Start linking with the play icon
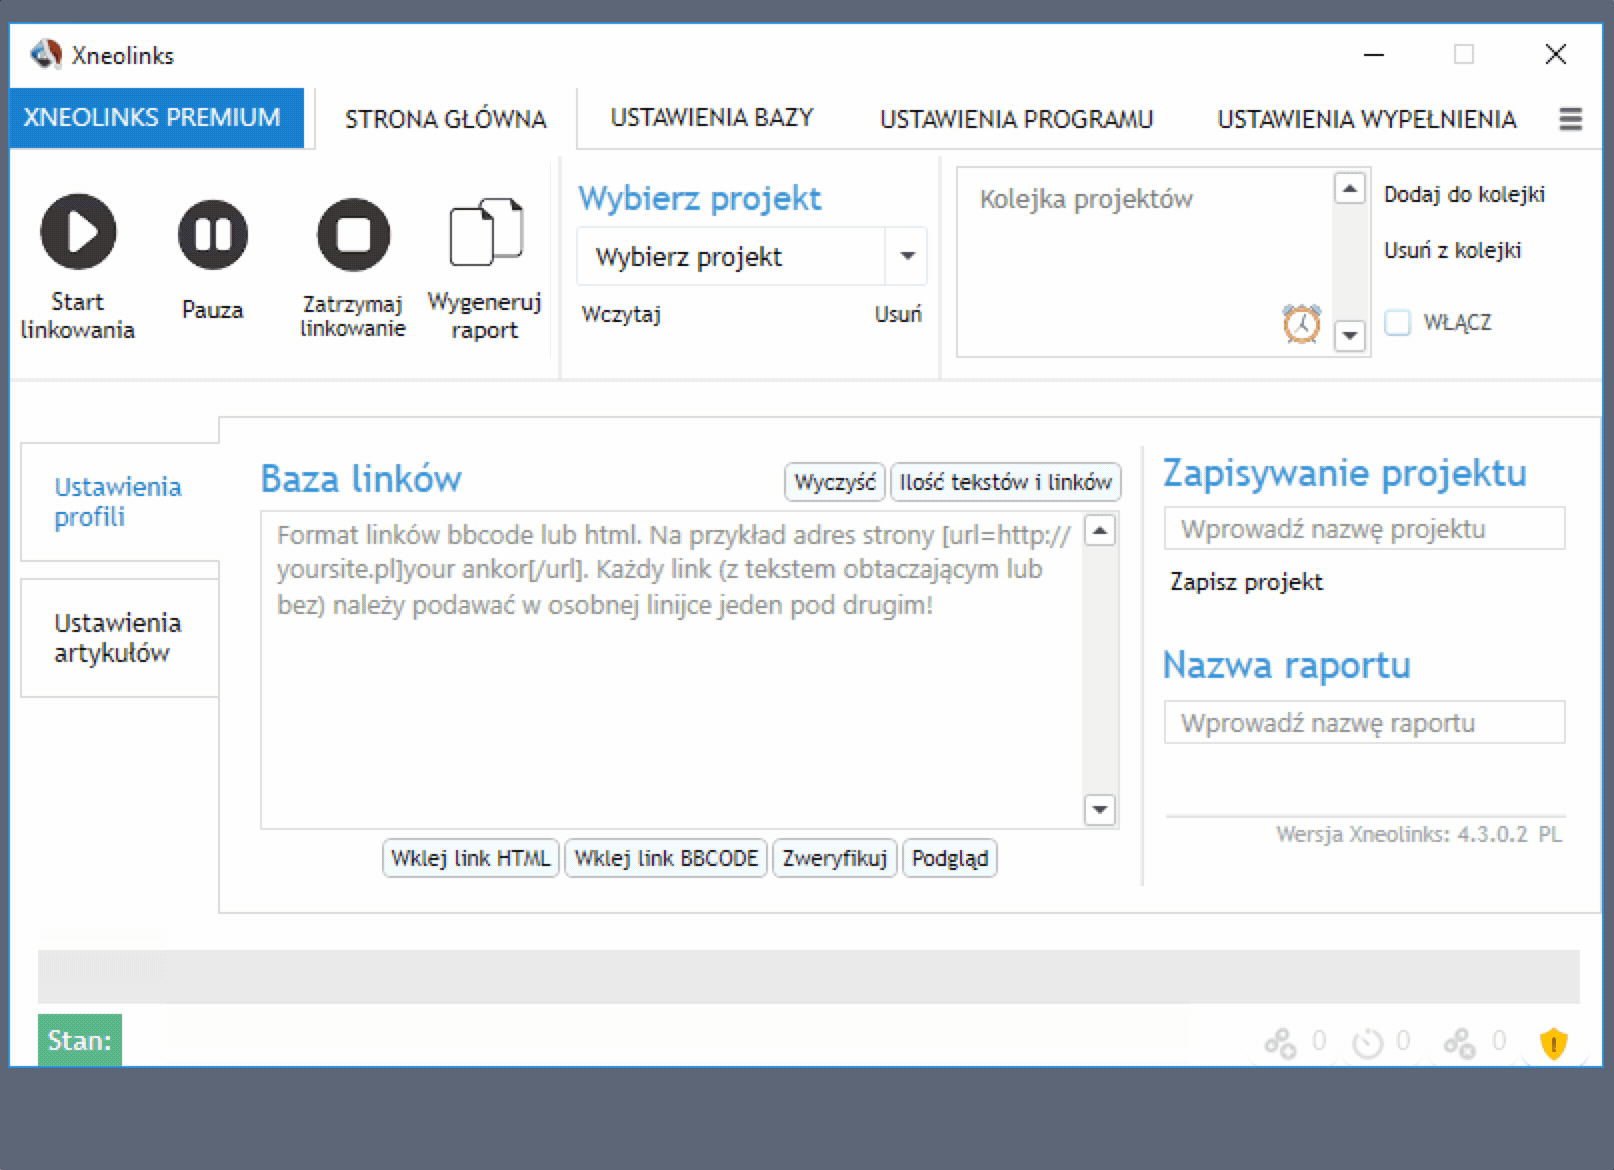Image resolution: width=1614 pixels, height=1170 pixels. pyautogui.click(x=78, y=232)
